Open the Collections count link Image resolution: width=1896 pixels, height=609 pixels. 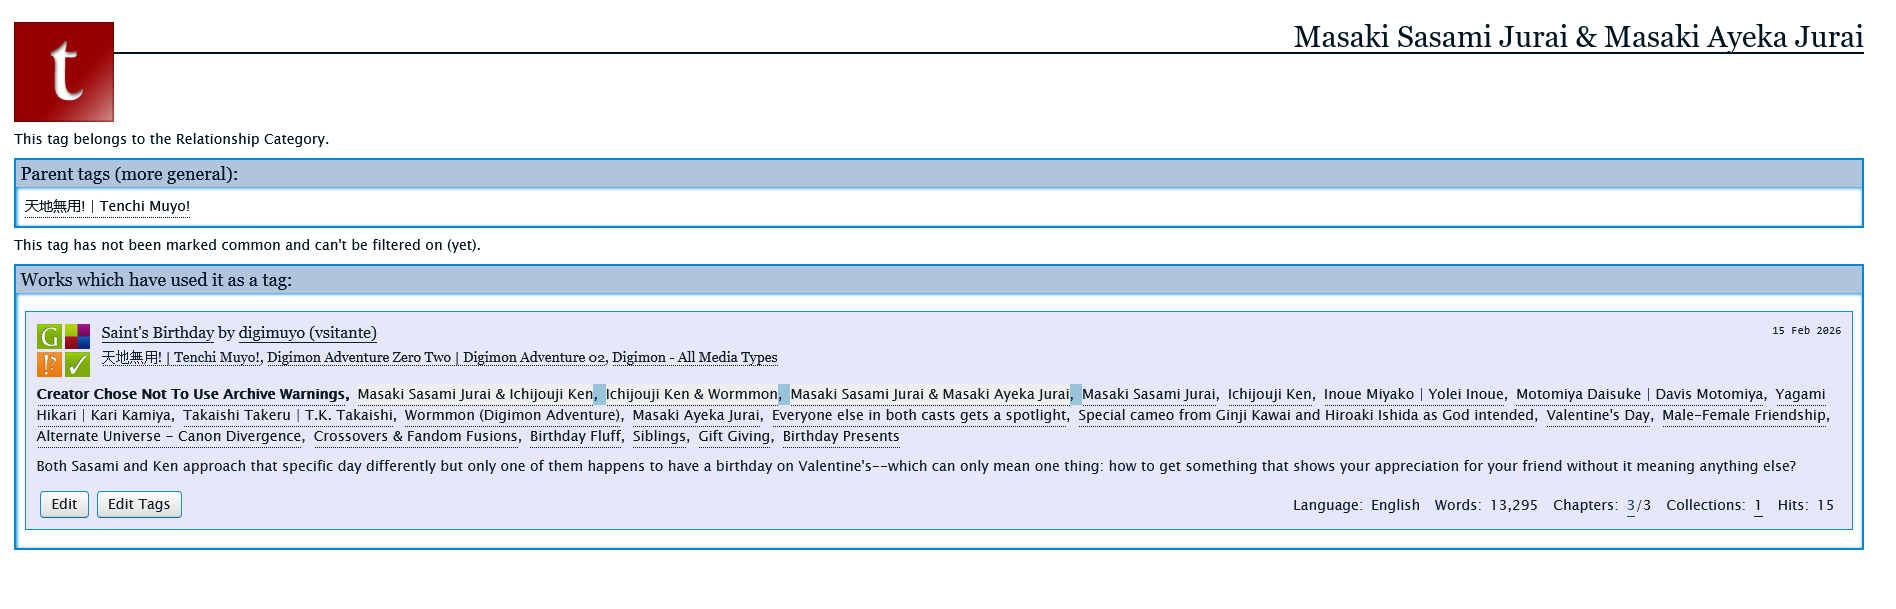point(1758,505)
